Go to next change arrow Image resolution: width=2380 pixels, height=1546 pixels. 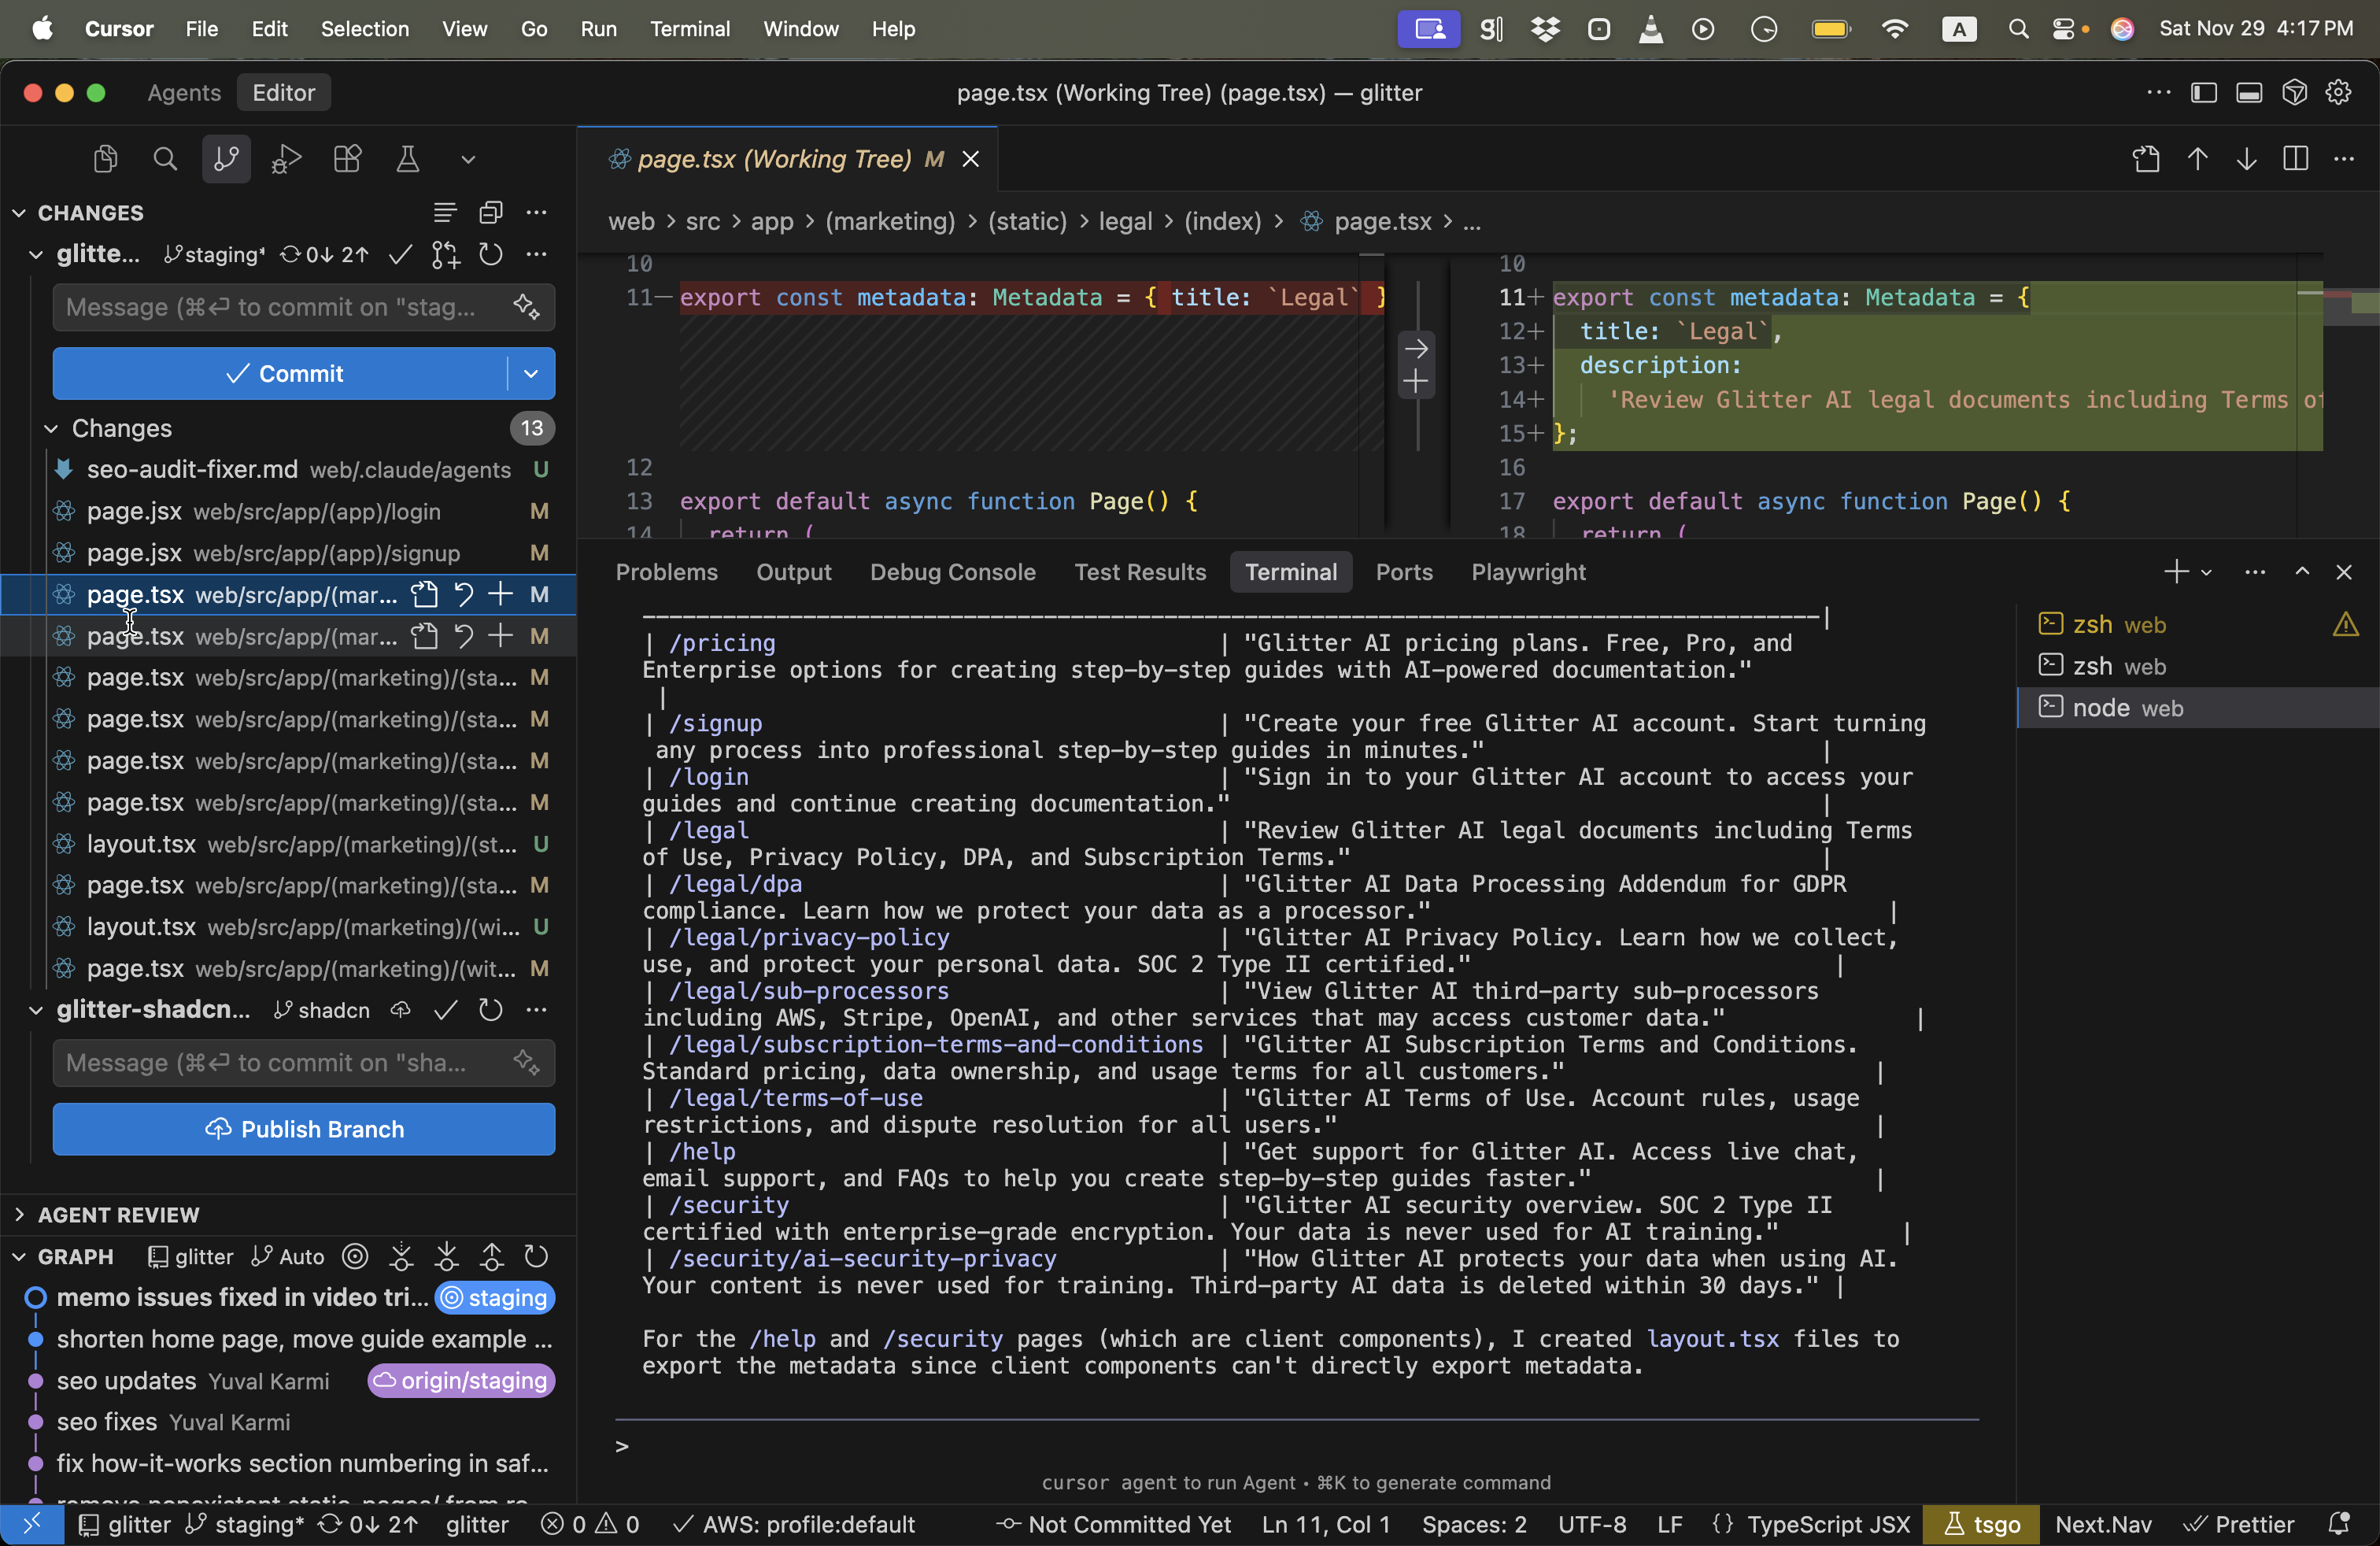click(x=2247, y=159)
